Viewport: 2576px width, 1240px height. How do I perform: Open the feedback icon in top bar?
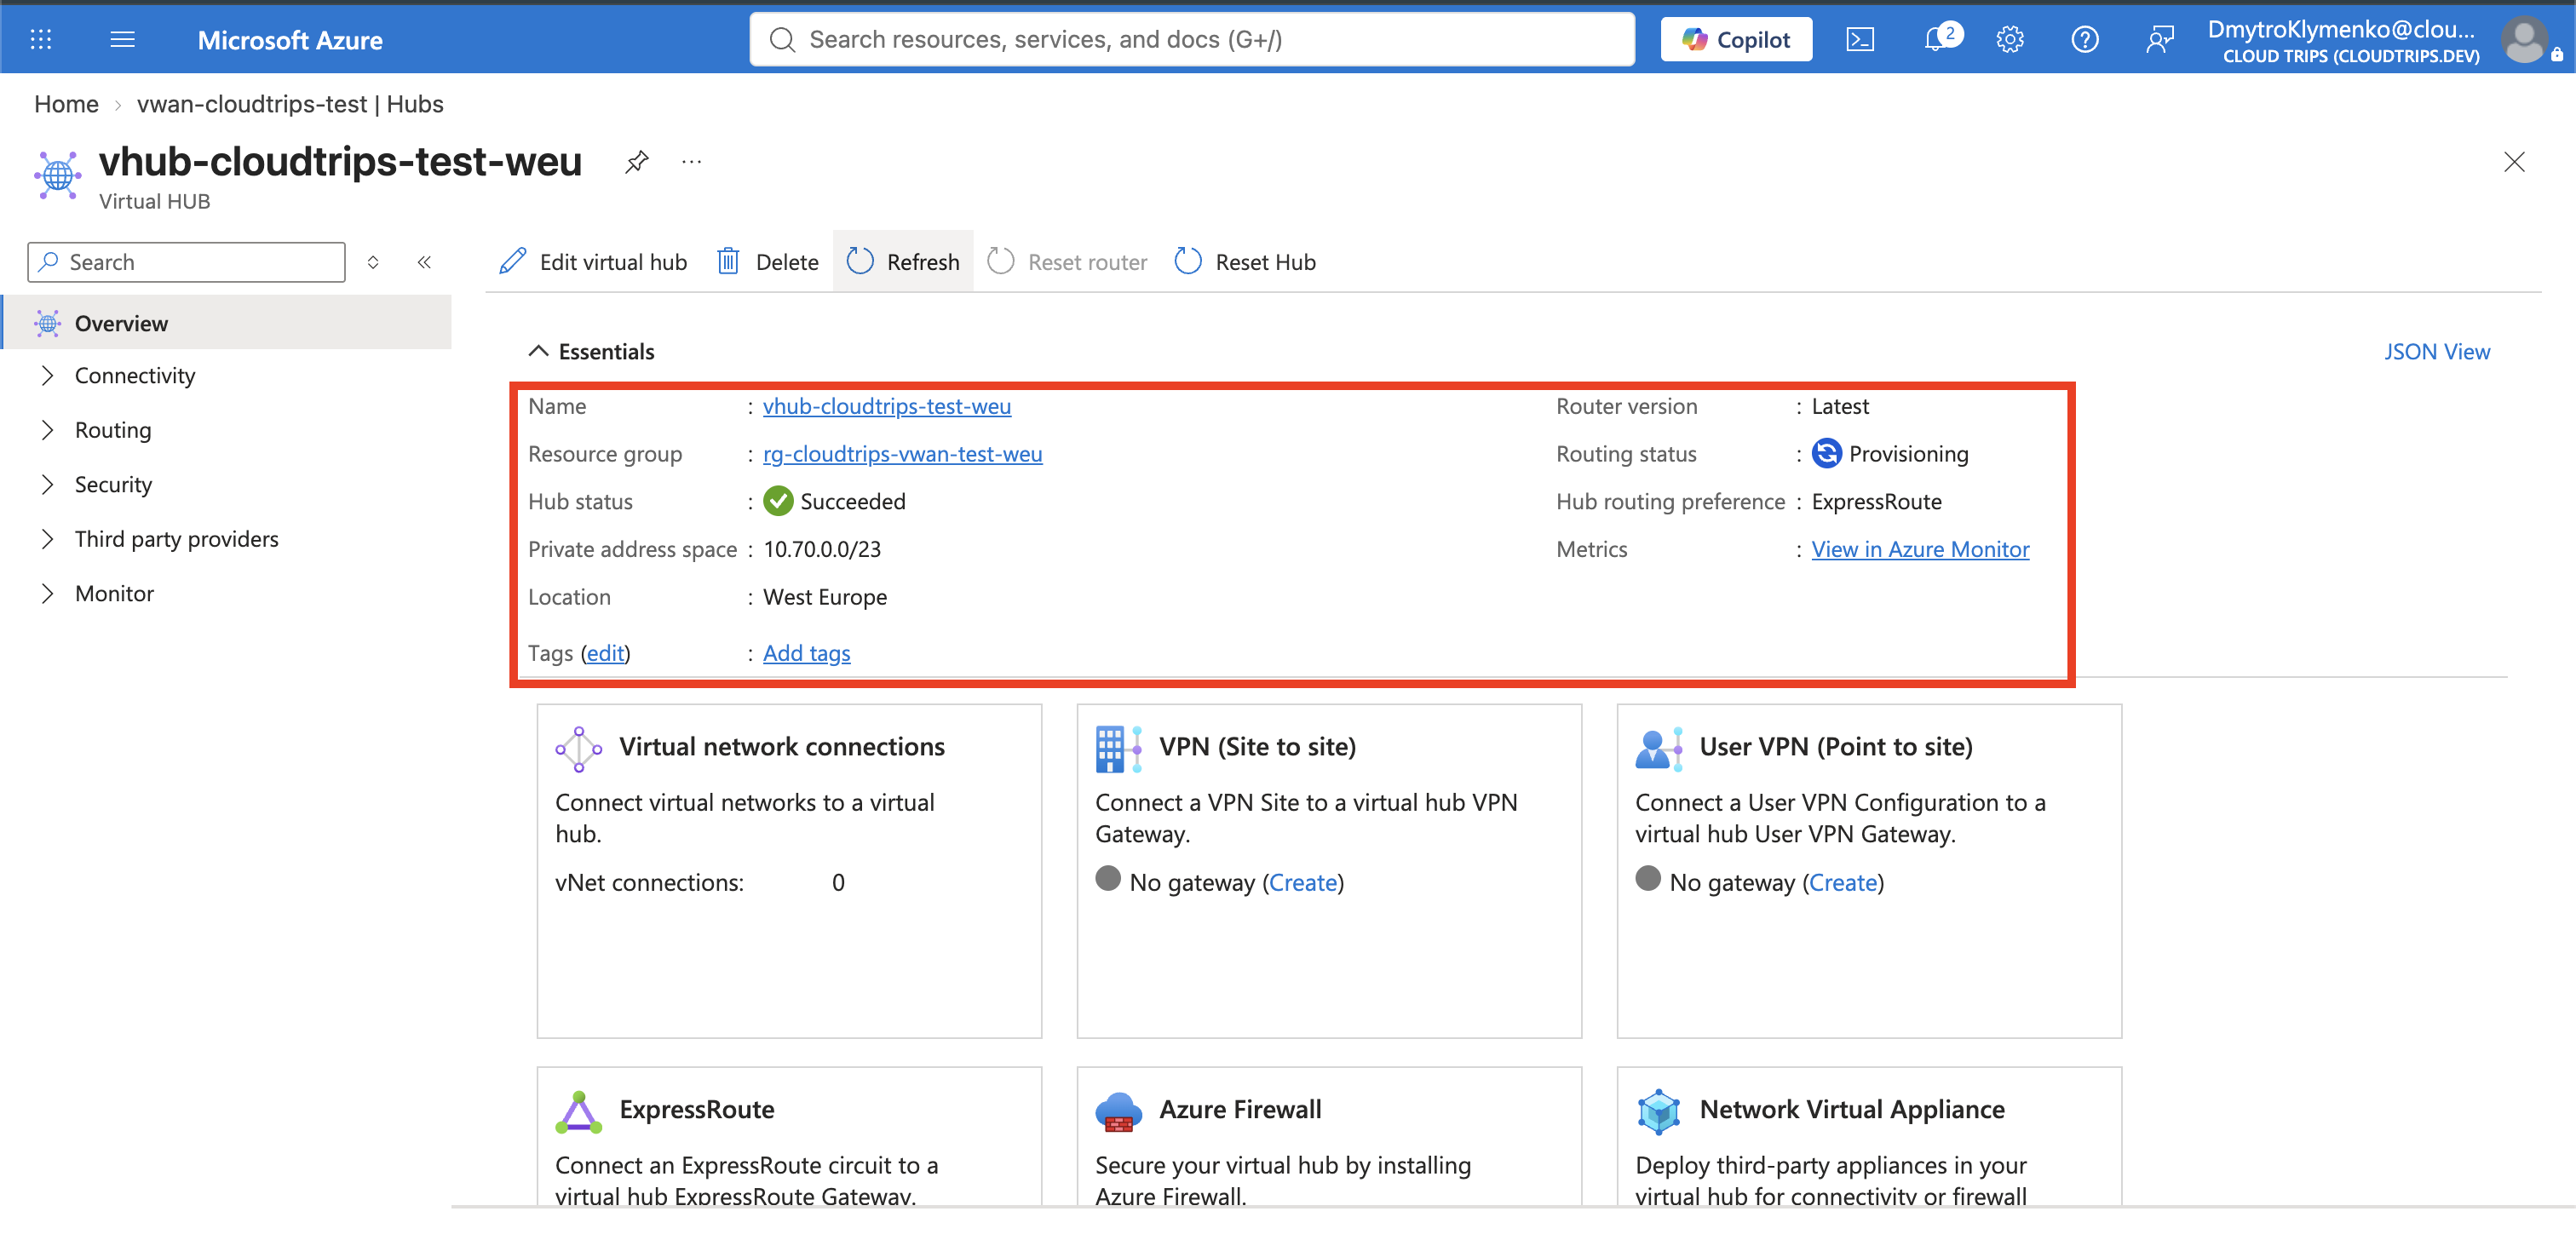click(x=2159, y=39)
